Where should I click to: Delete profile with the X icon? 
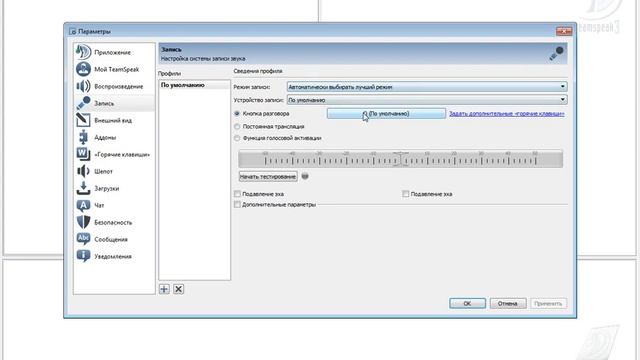pyautogui.click(x=178, y=289)
